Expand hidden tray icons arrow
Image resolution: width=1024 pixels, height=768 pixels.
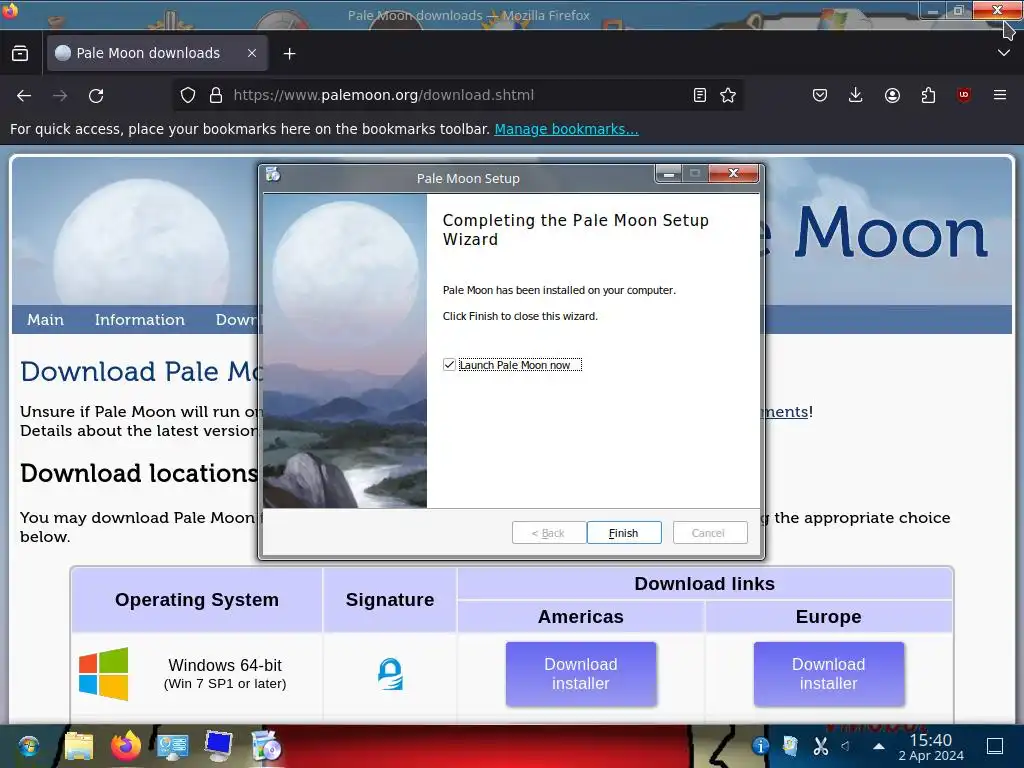coord(879,746)
